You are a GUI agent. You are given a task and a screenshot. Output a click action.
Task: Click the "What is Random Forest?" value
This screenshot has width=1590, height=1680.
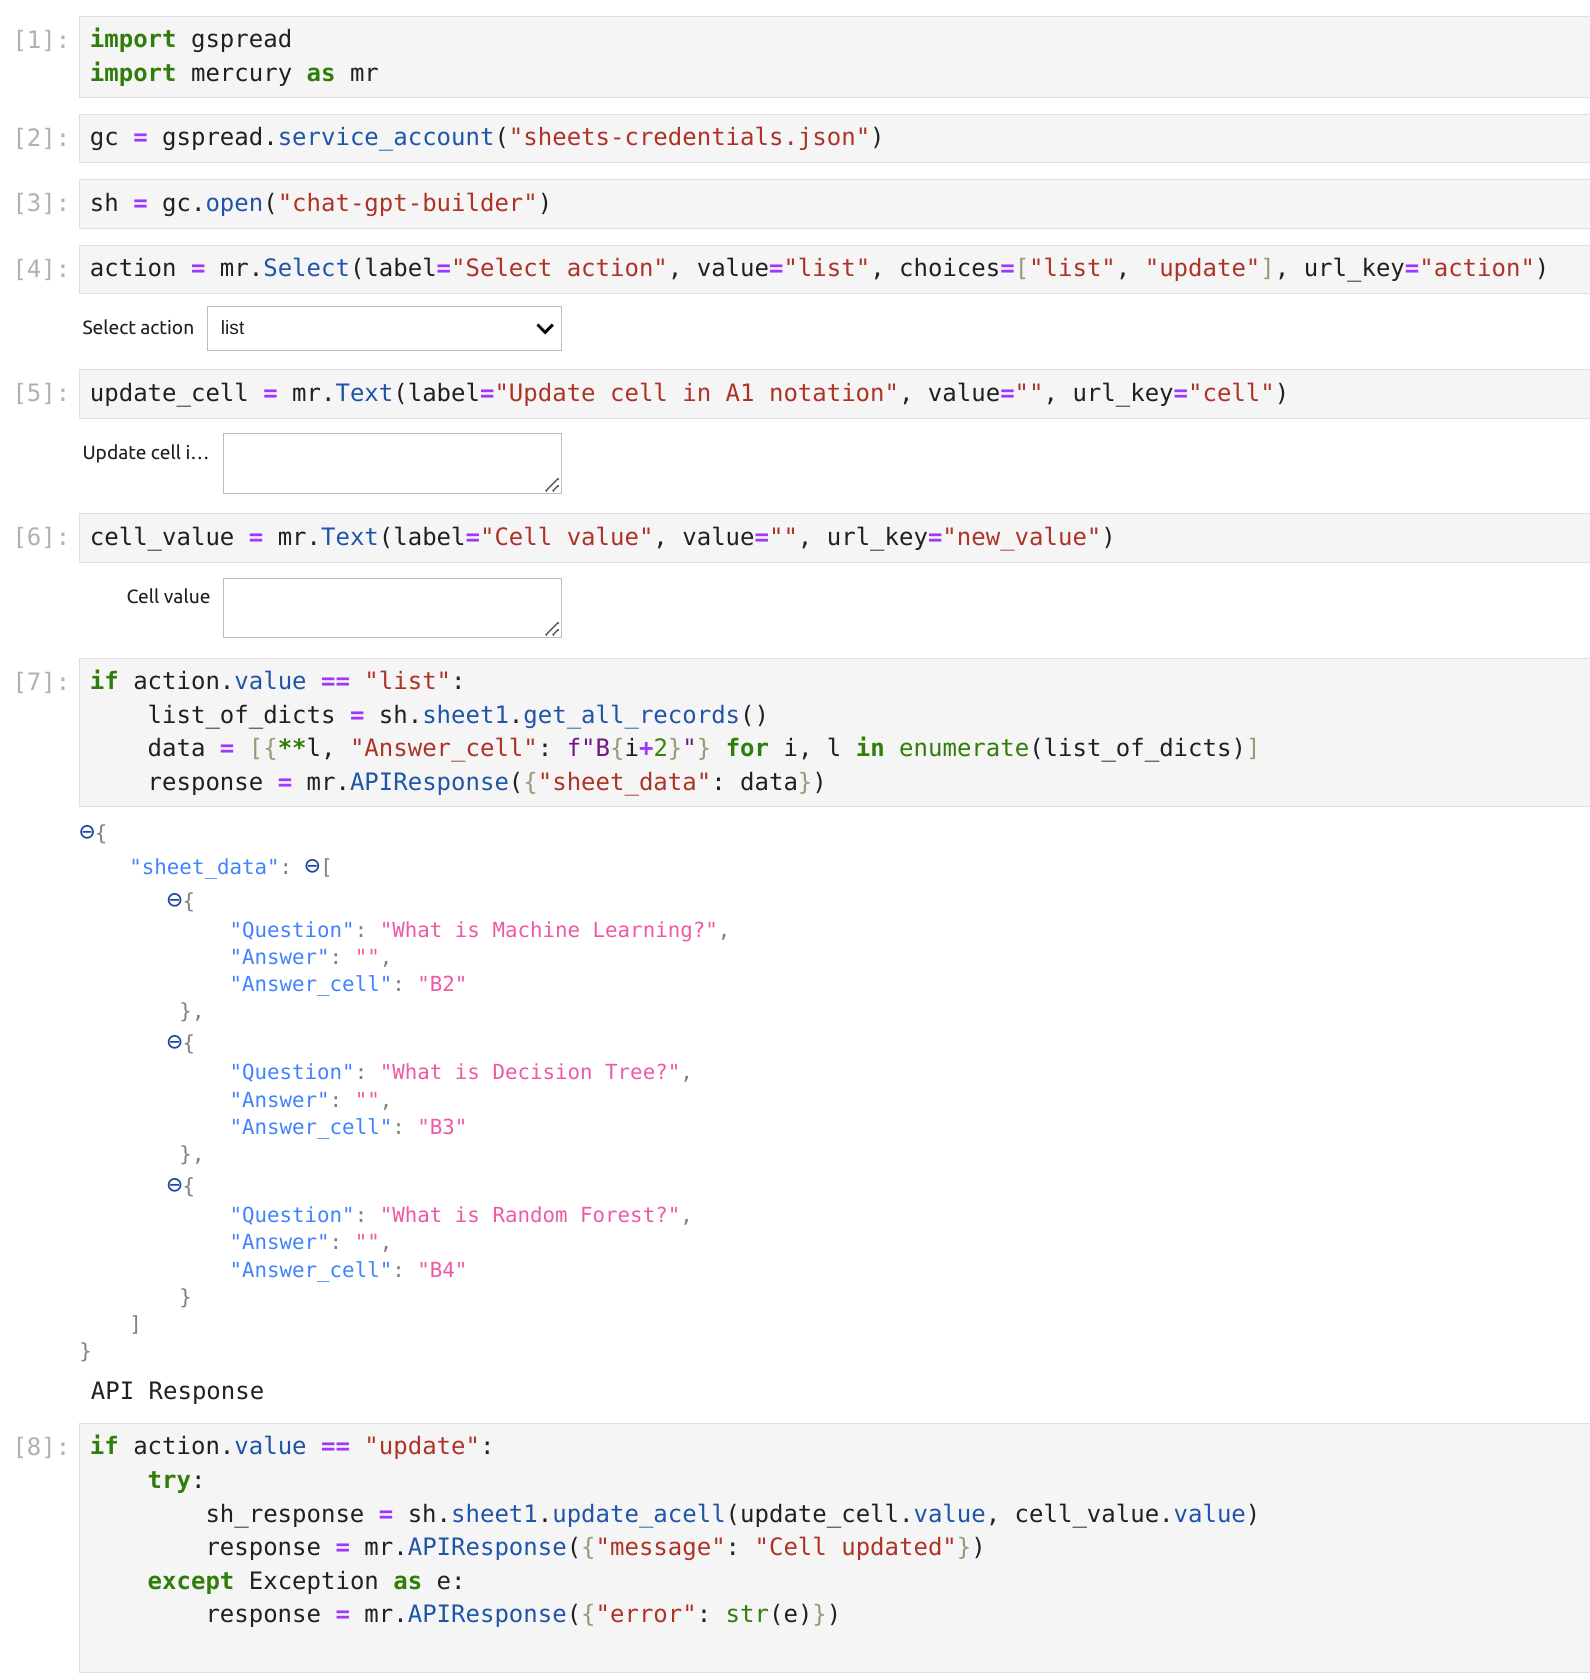point(530,1215)
